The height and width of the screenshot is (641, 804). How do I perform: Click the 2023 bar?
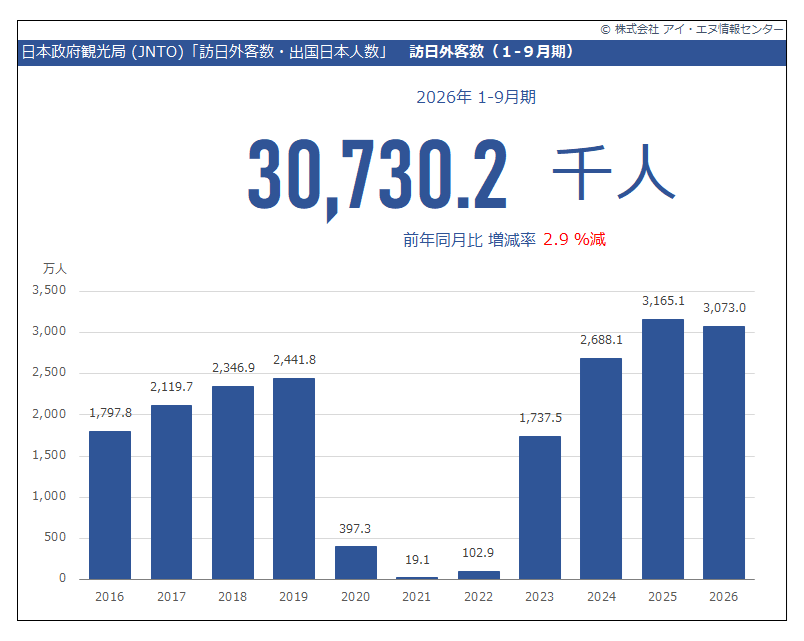540,508
